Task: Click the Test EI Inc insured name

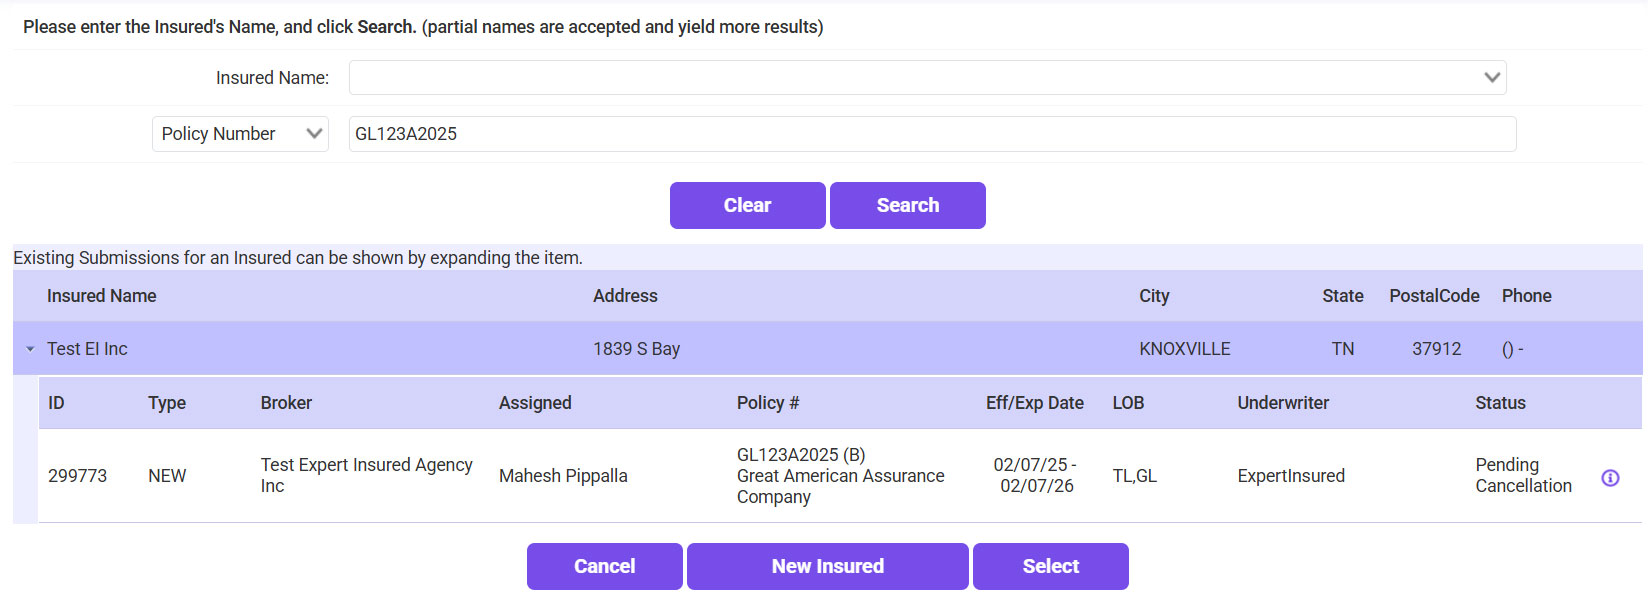Action: pyautogui.click(x=87, y=349)
